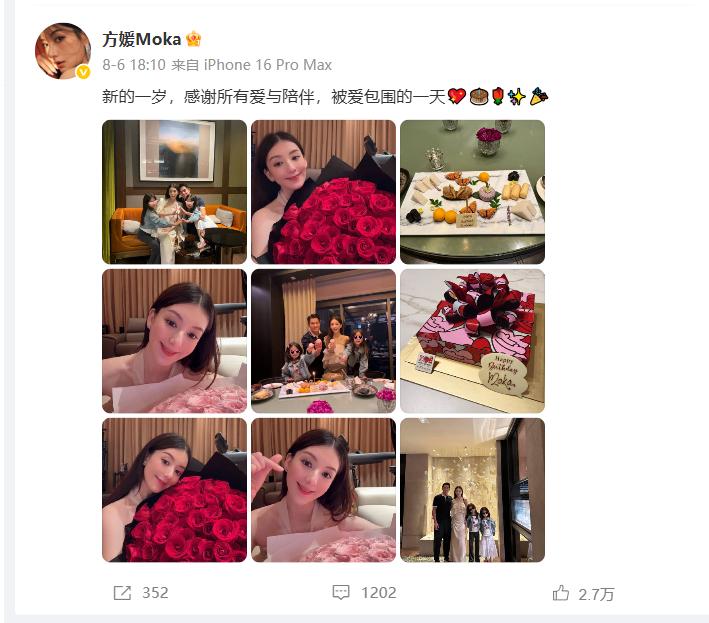This screenshot has height=623, width=709.
Task: Click the comment count 1202
Action: (x=378, y=593)
